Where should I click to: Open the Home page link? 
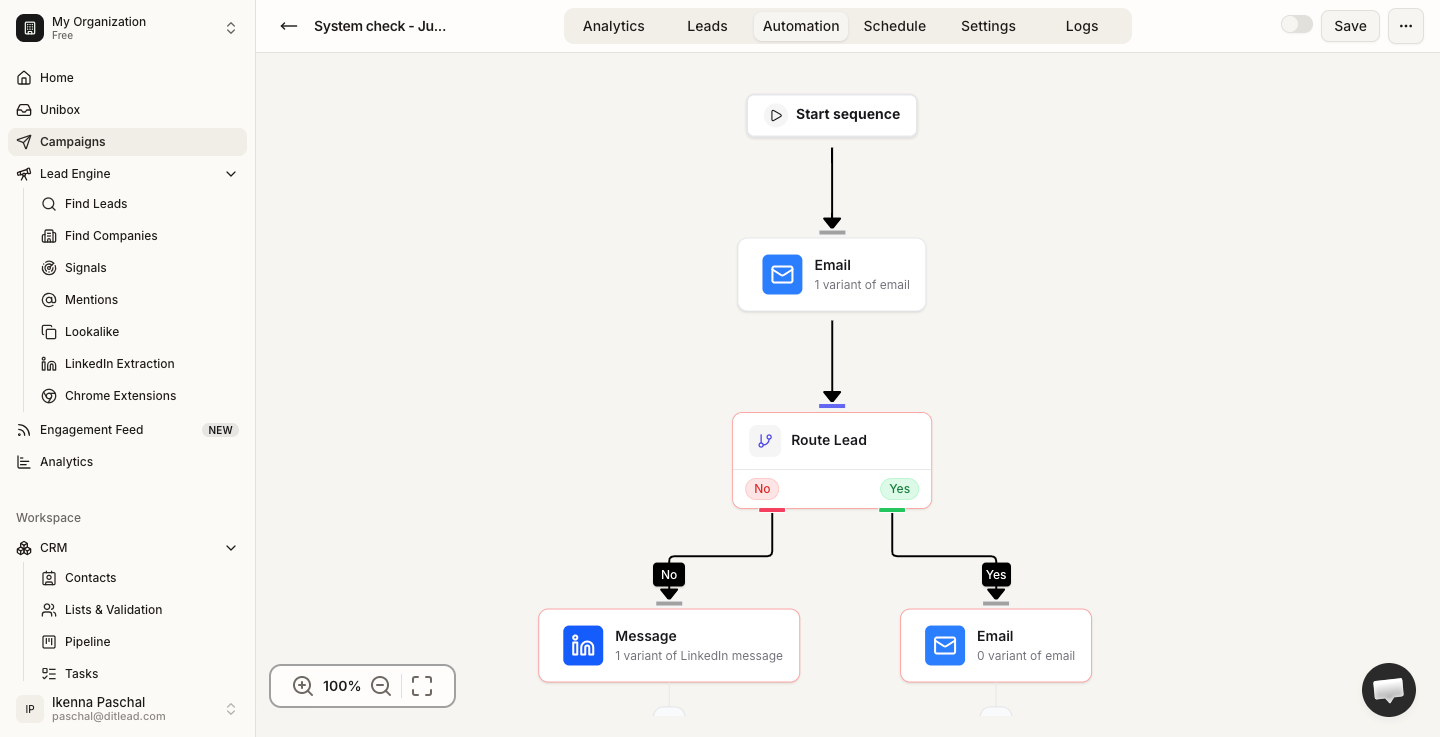click(127, 78)
